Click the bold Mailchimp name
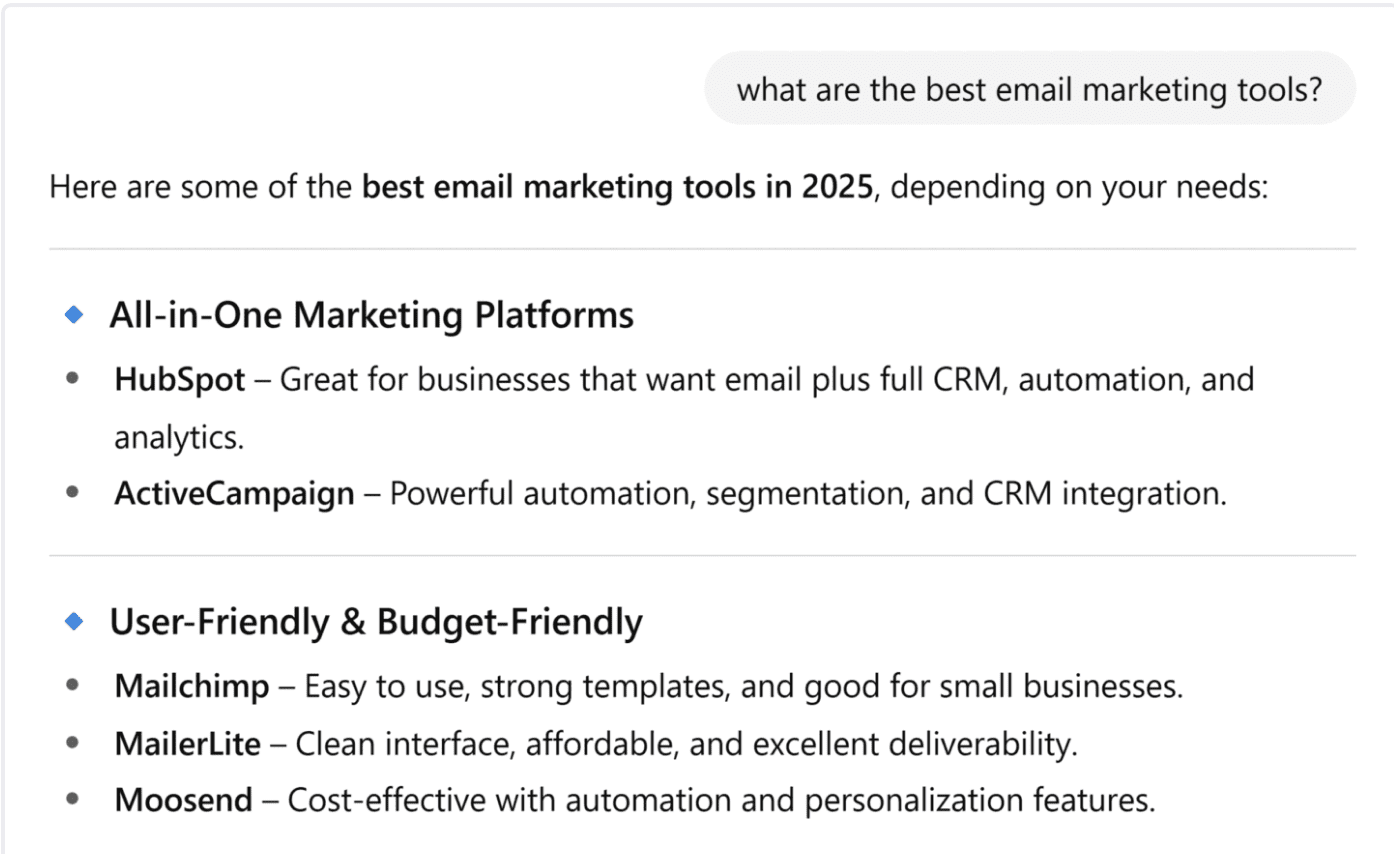Screen dimensions: 1394x854 (x=192, y=686)
